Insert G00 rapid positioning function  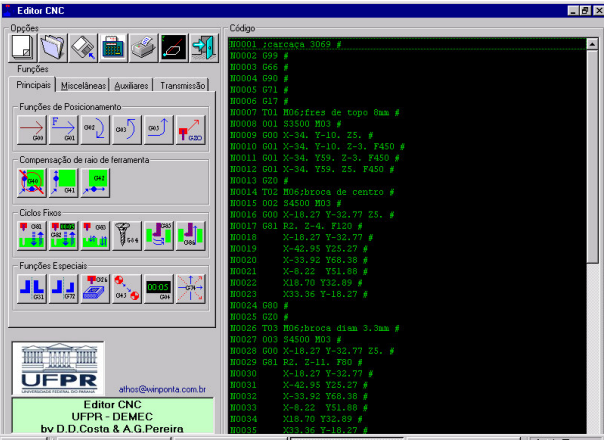[32, 130]
